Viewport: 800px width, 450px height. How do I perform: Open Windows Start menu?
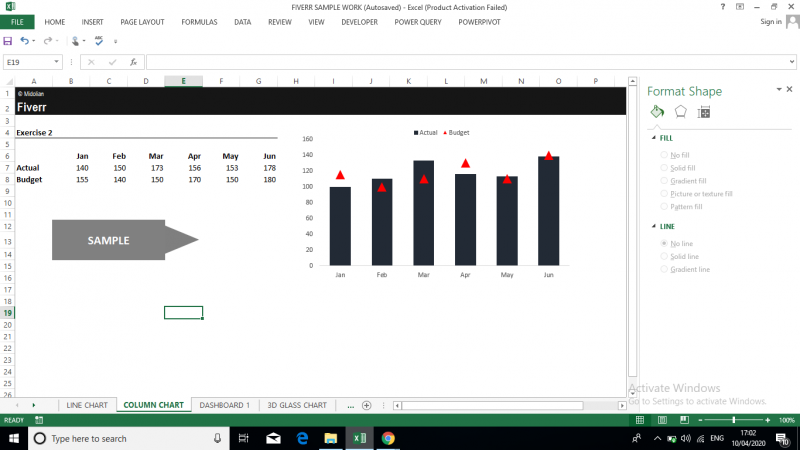click(x=14, y=438)
